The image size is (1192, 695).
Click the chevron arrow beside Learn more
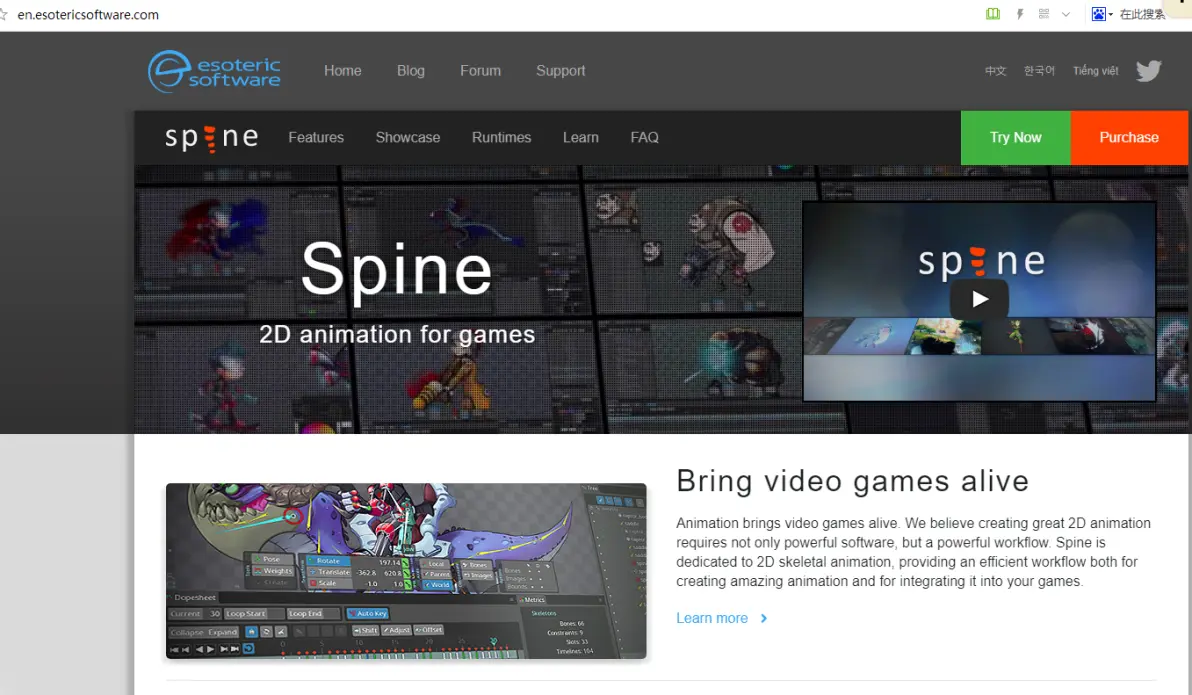(764, 618)
